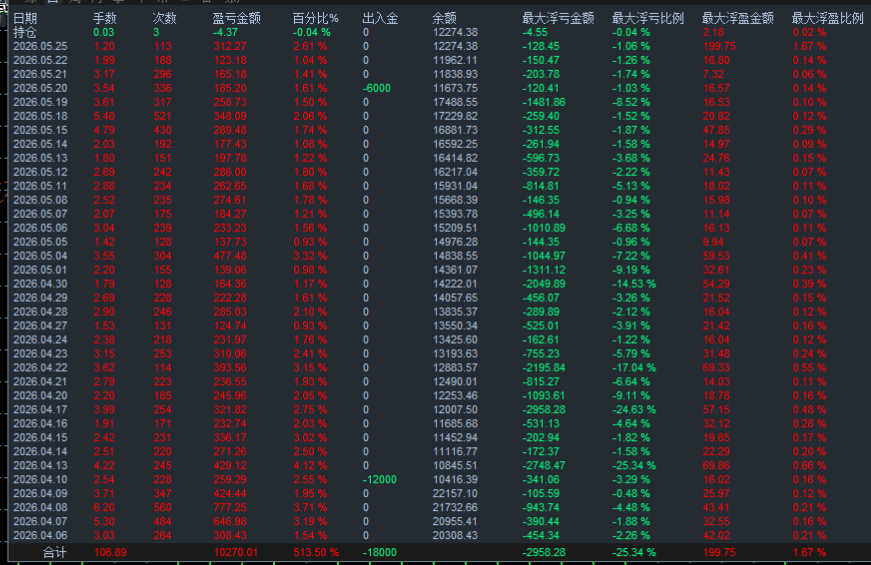Select the 最大浮盈金额 column header

pyautogui.click(x=738, y=18)
